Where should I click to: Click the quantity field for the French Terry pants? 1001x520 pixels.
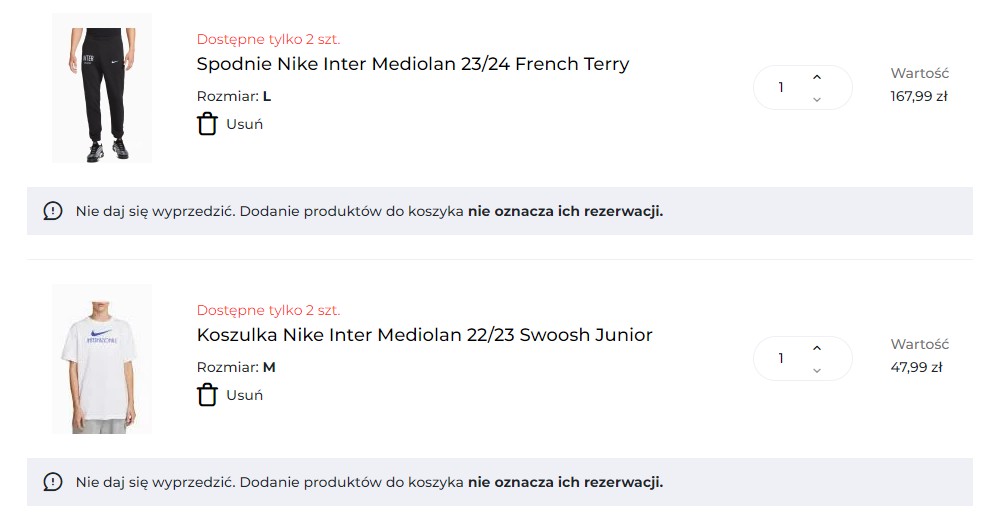coord(781,88)
